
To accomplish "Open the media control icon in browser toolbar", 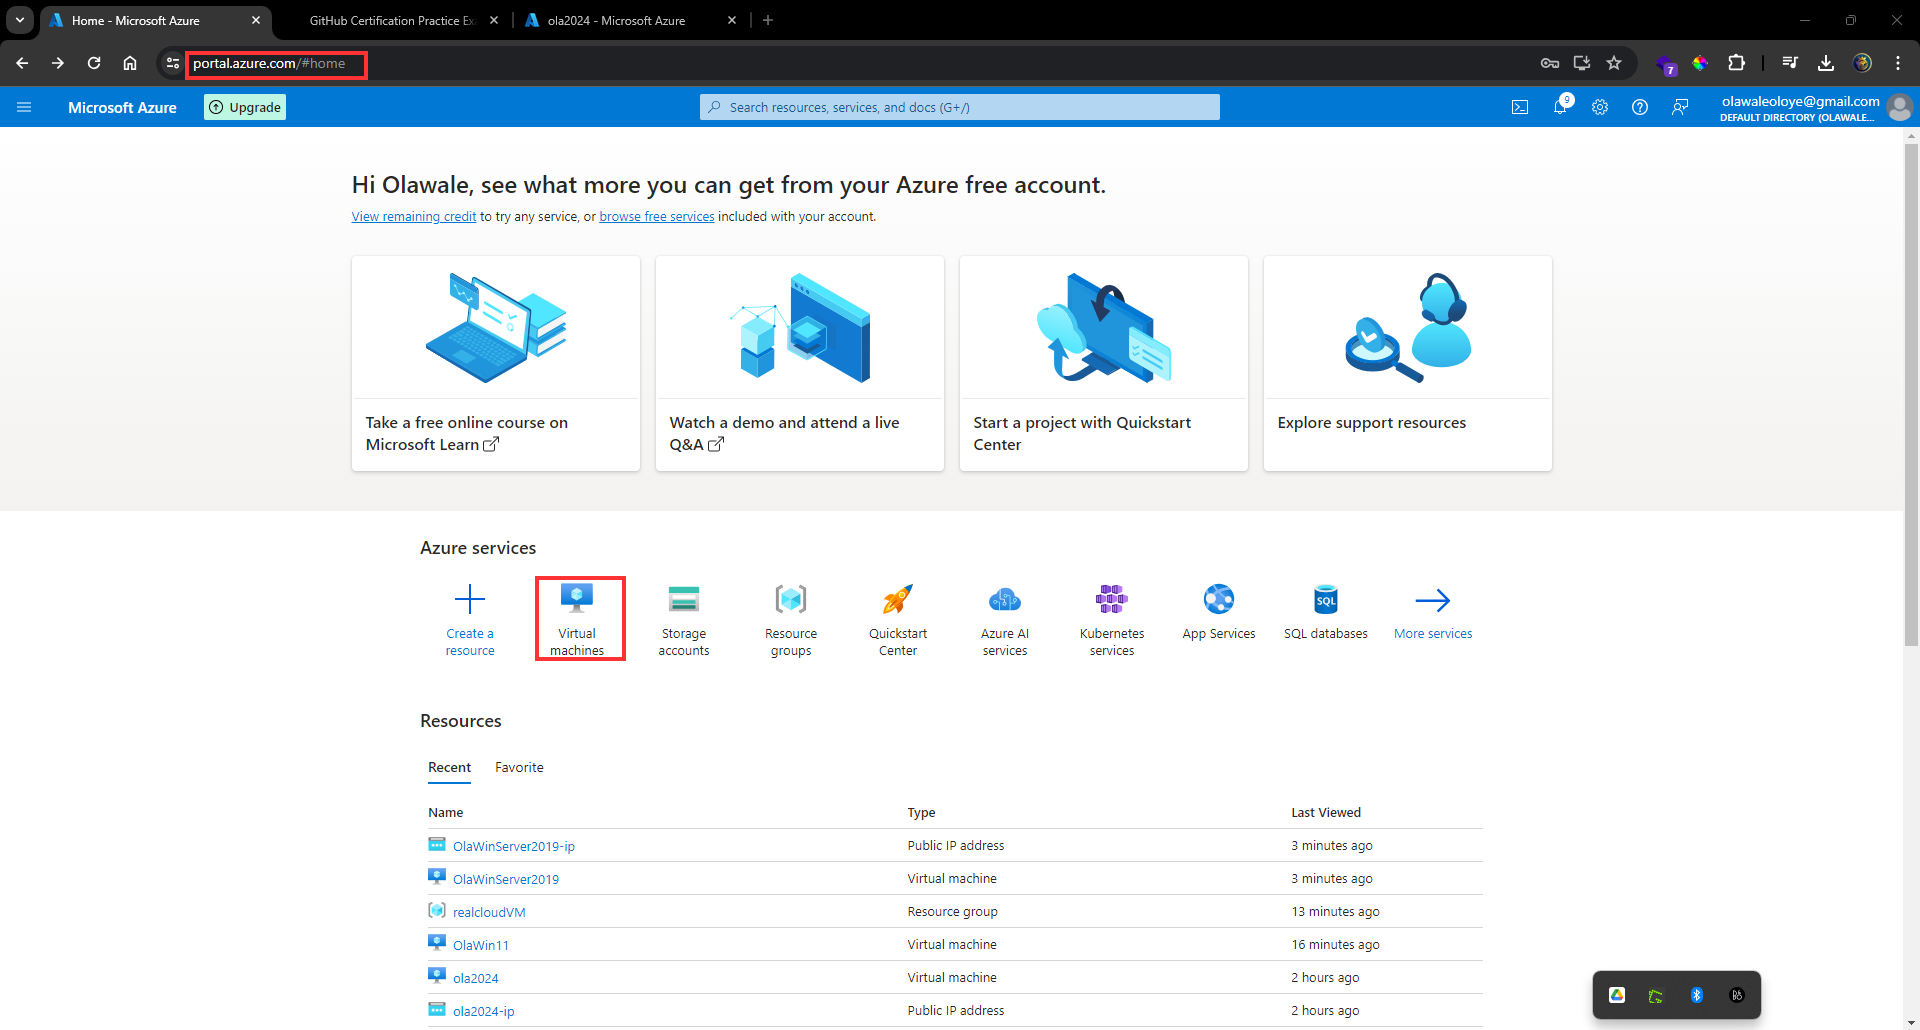I will 1790,63.
